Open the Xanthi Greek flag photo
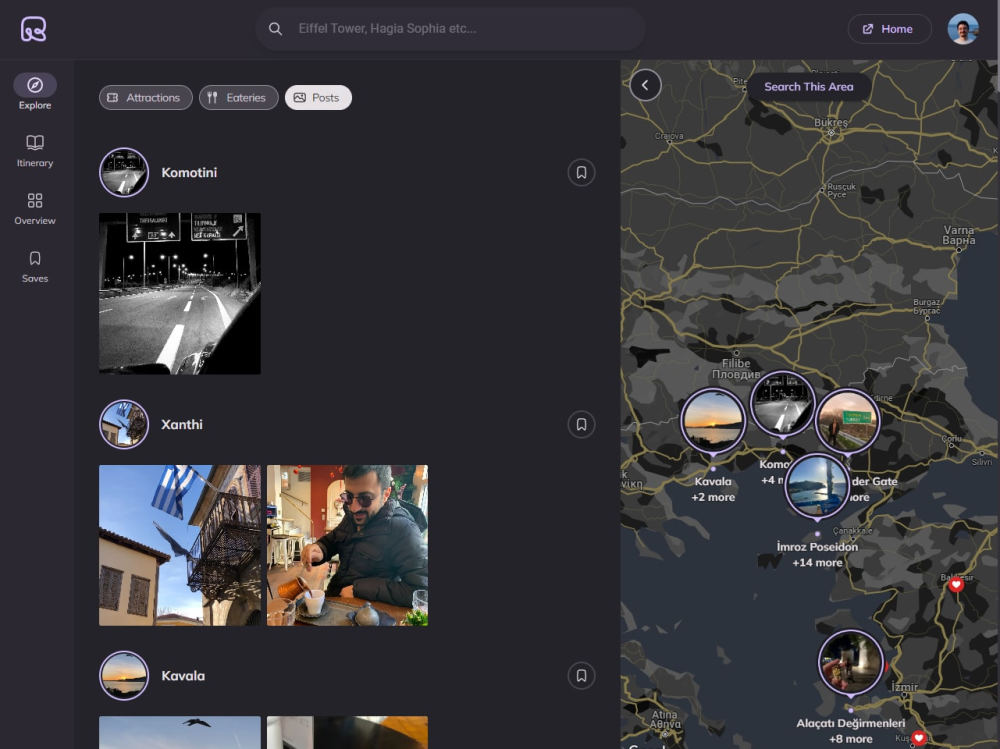 pyautogui.click(x=180, y=545)
